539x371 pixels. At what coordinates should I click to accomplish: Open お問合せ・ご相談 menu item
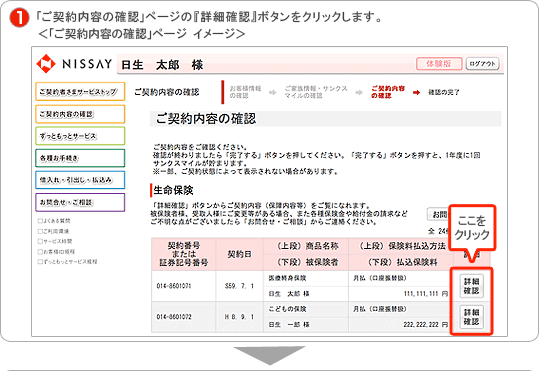pos(80,202)
